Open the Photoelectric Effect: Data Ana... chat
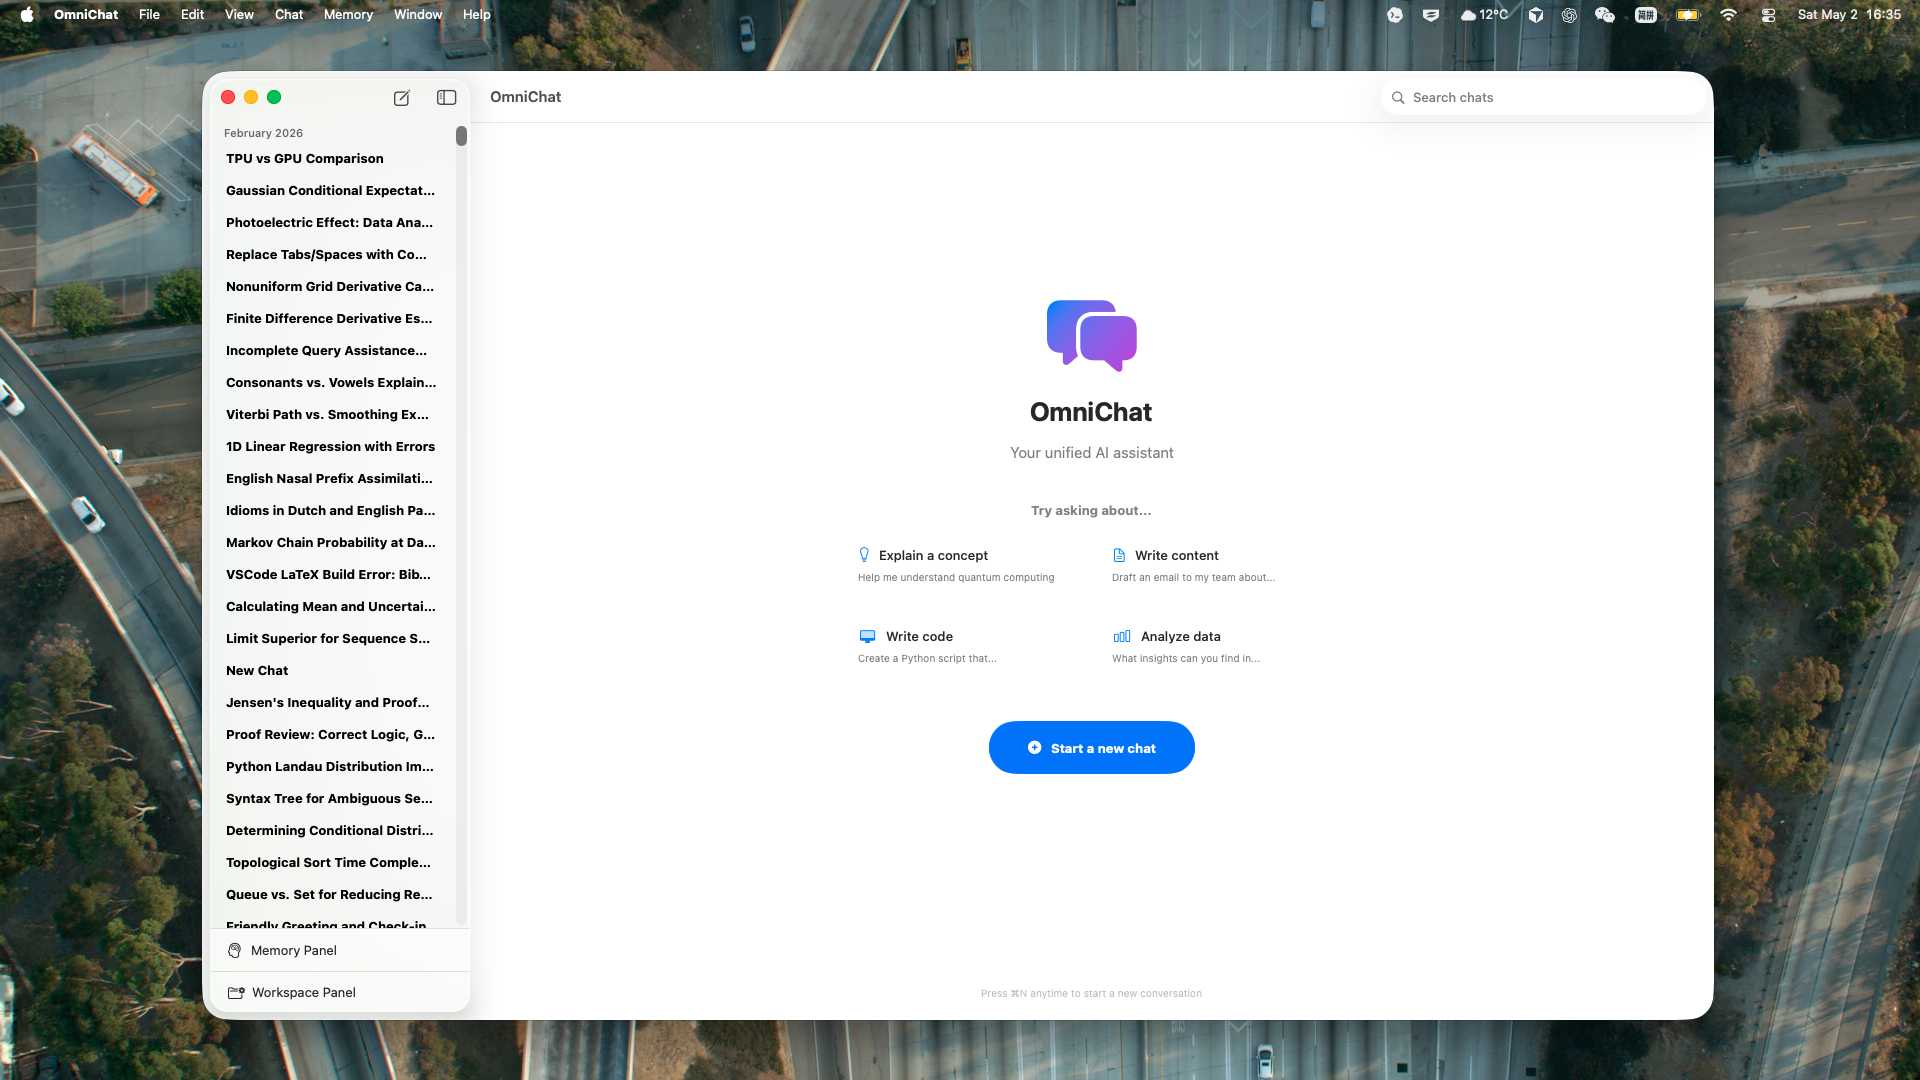 334,223
